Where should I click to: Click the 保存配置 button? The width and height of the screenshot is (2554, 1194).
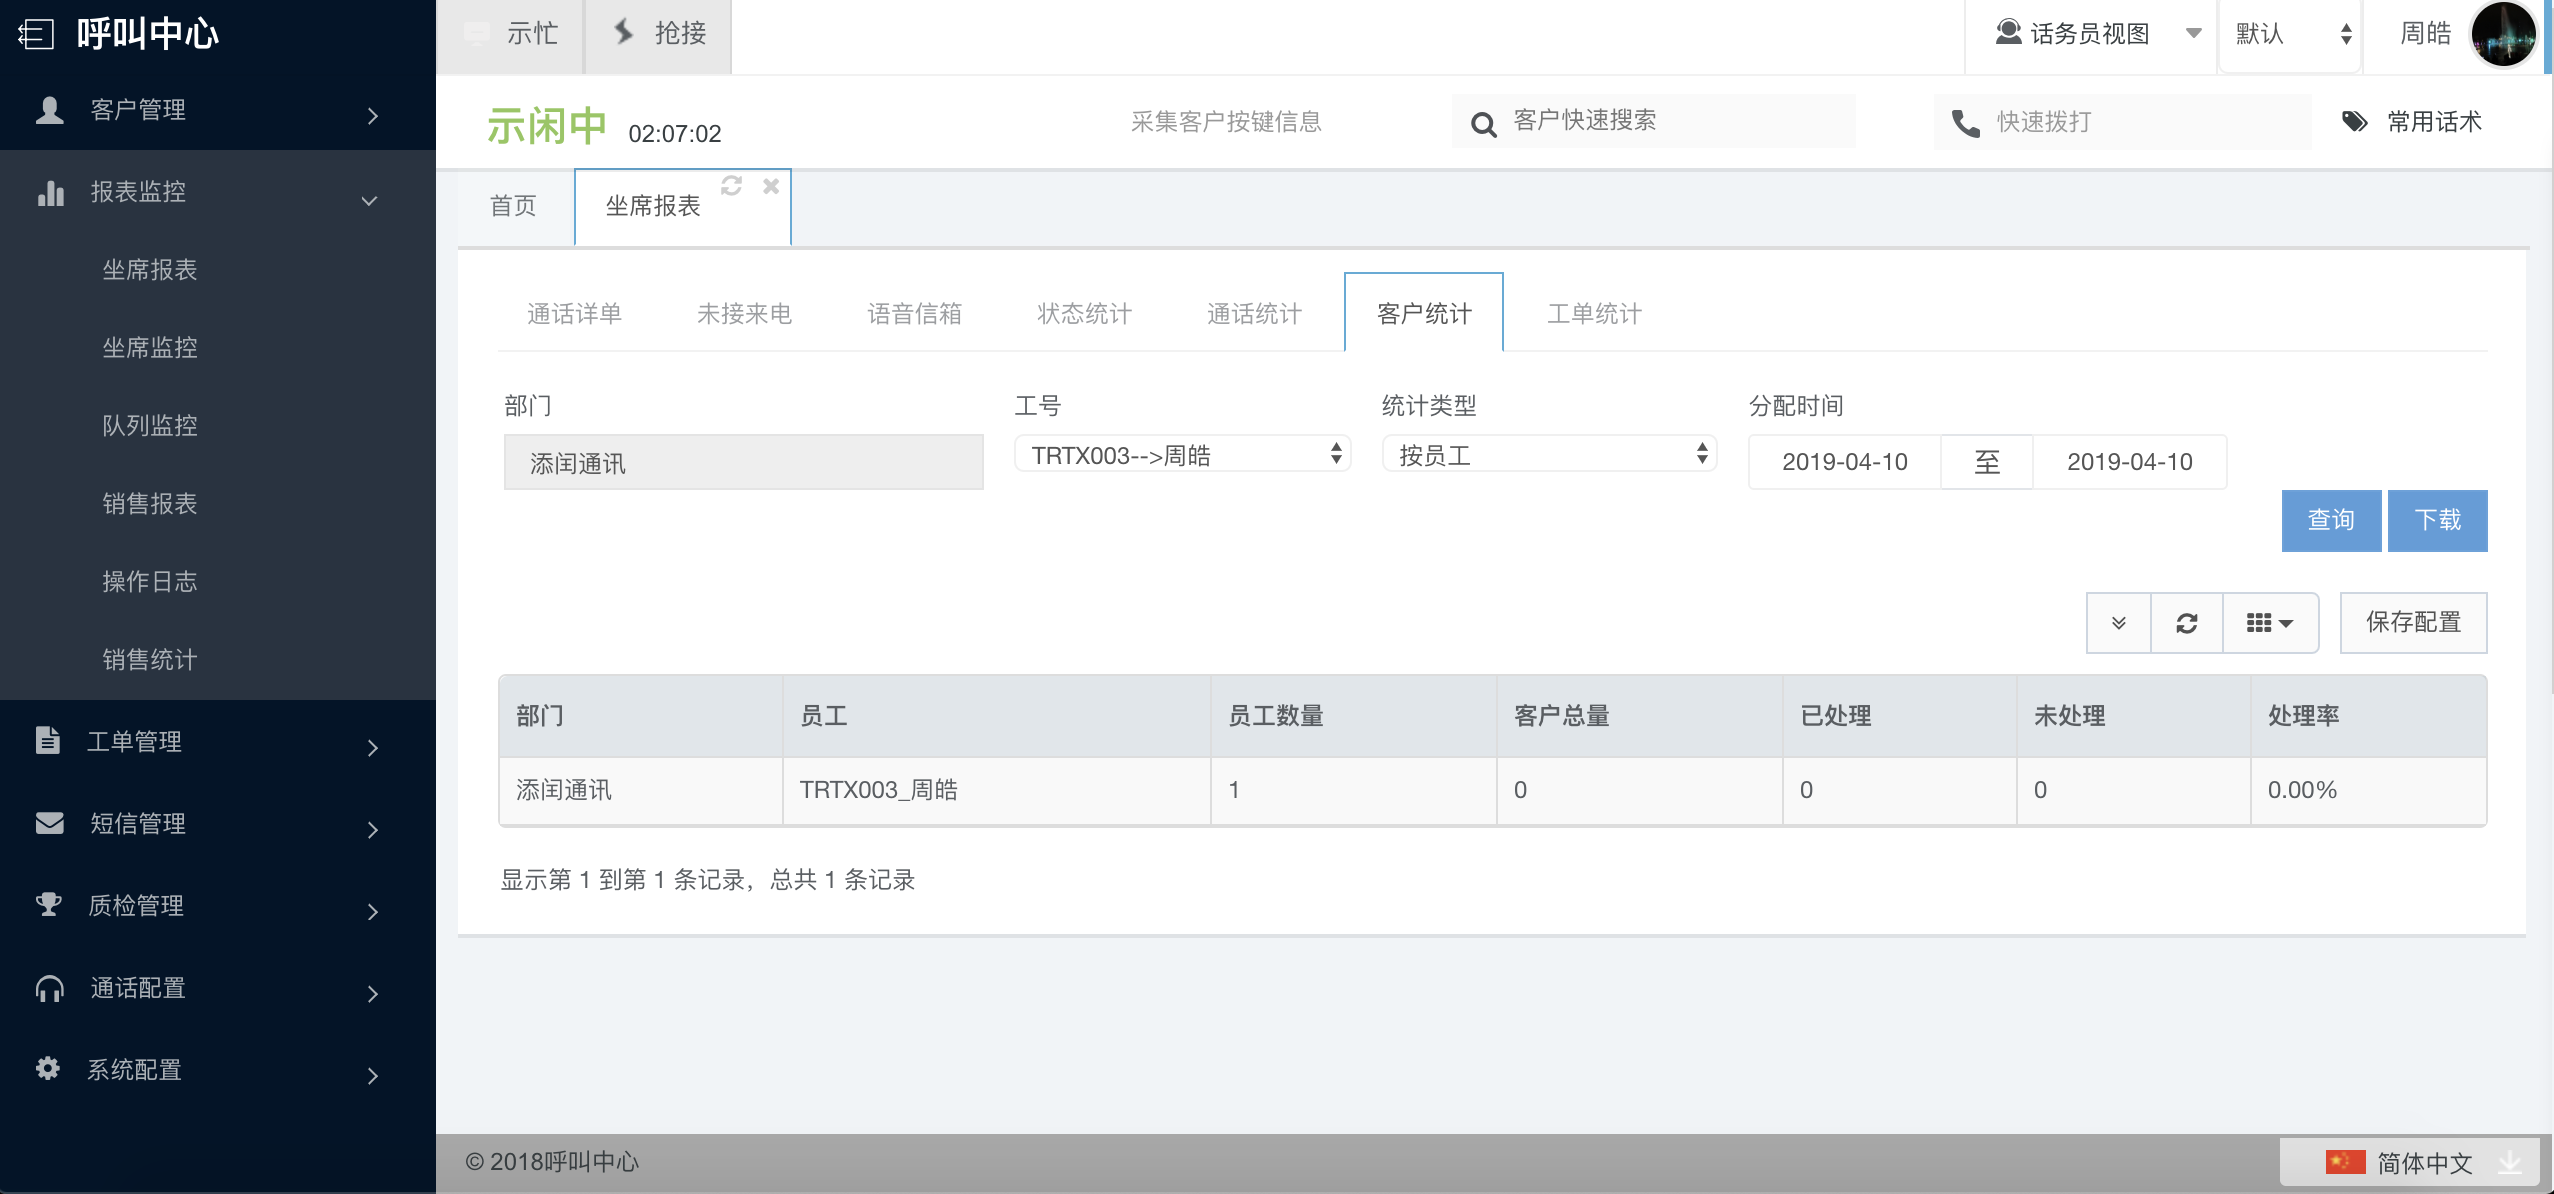2412,623
